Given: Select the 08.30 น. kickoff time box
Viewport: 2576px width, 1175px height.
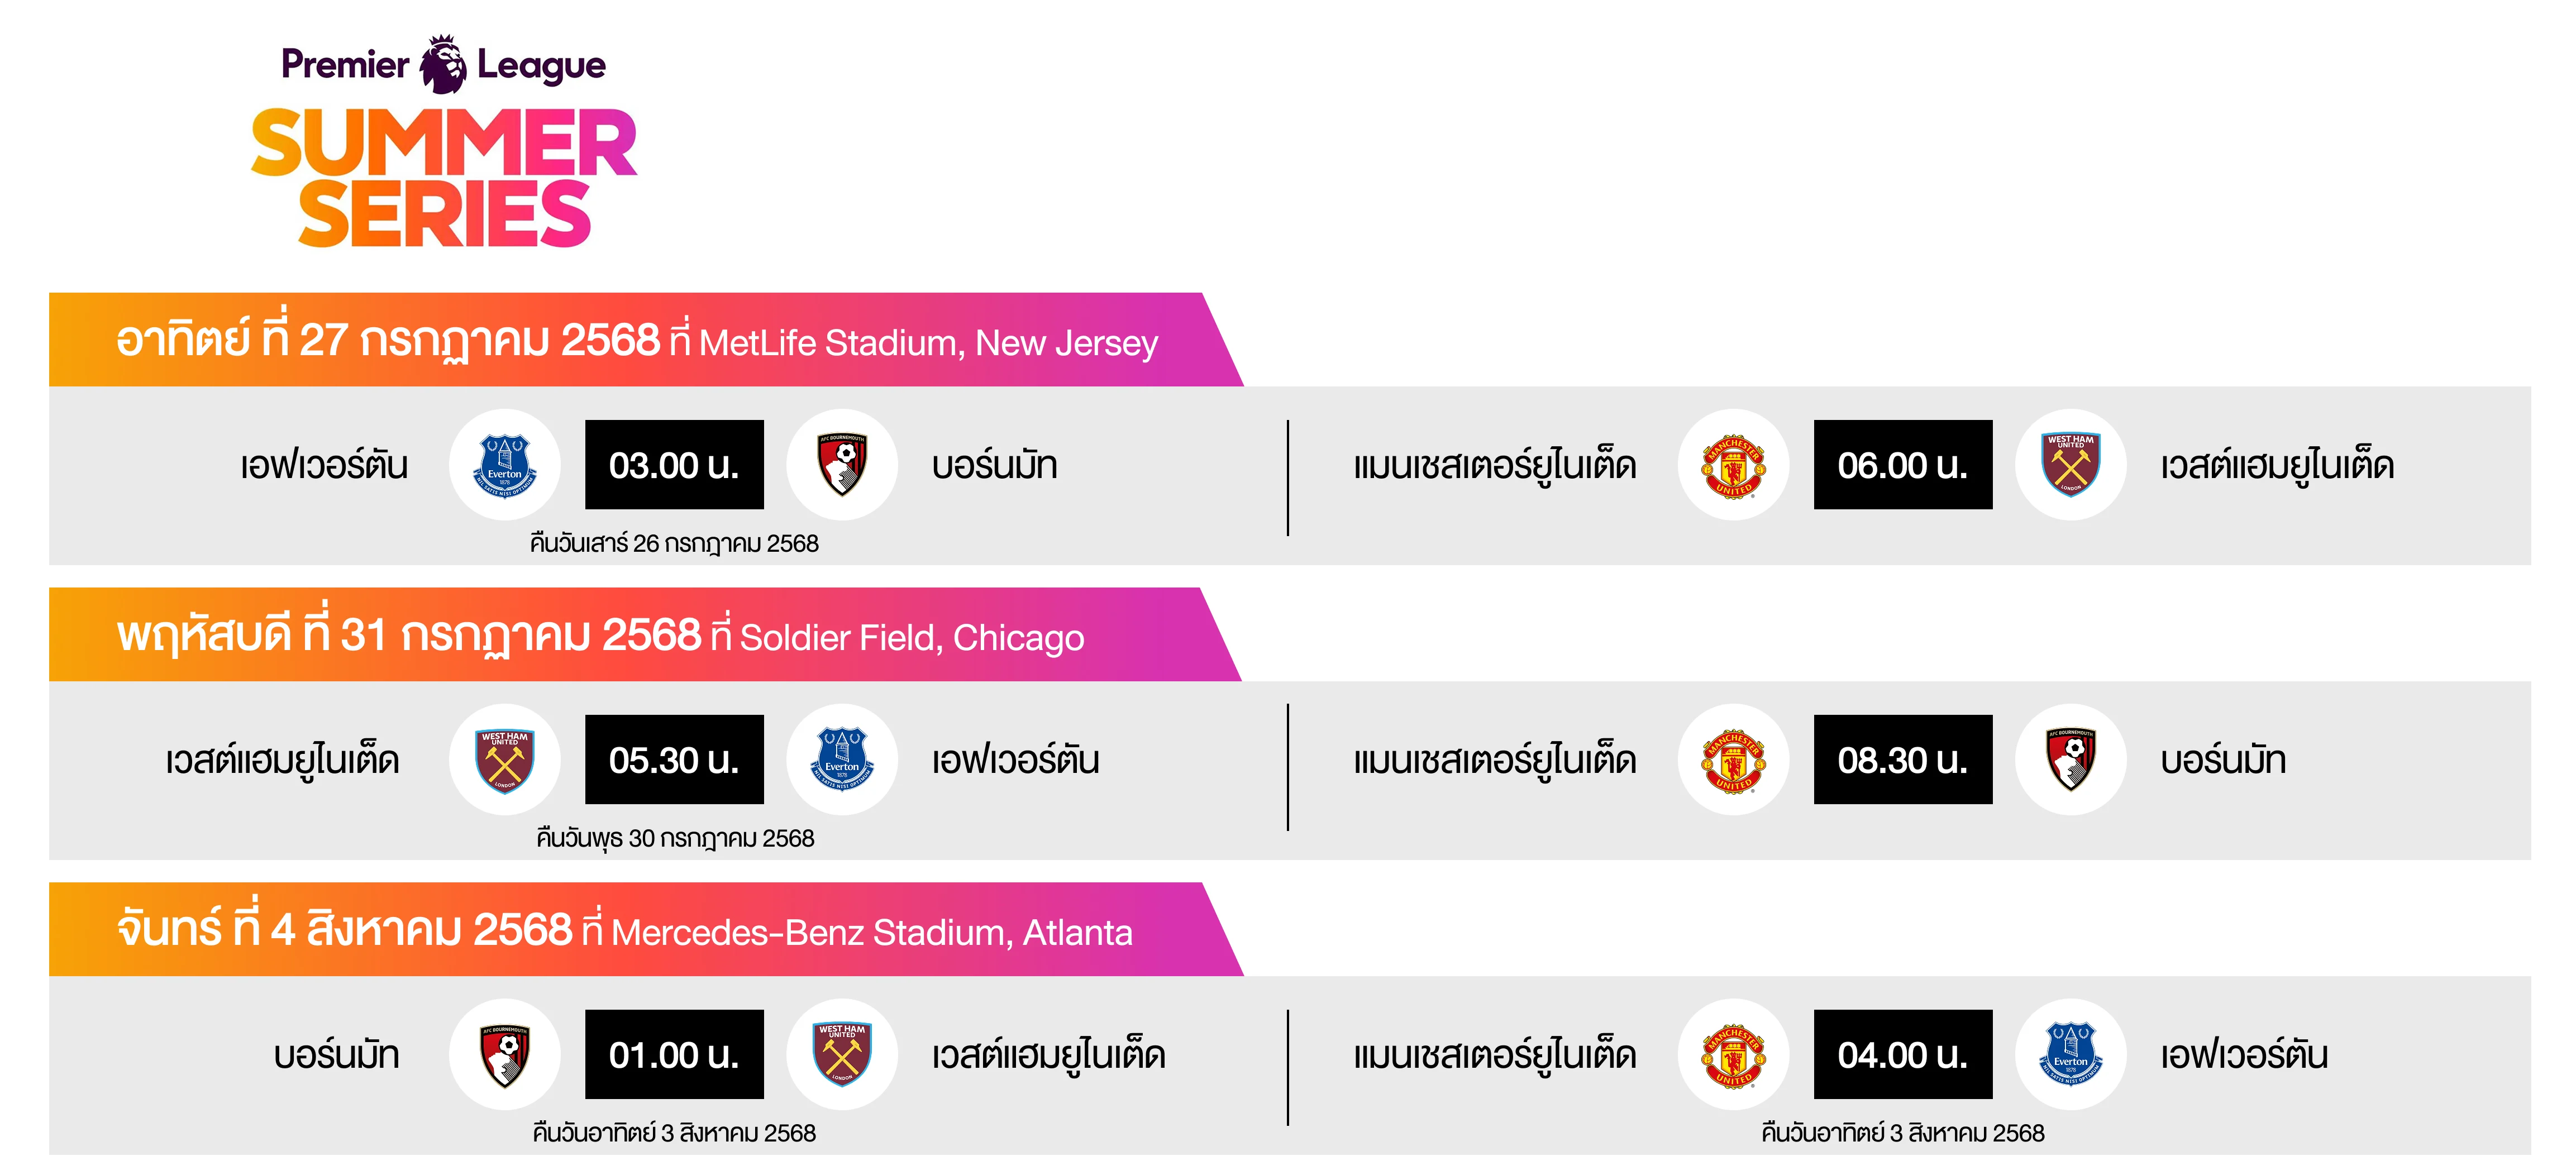Looking at the screenshot, I should pos(1902,760).
